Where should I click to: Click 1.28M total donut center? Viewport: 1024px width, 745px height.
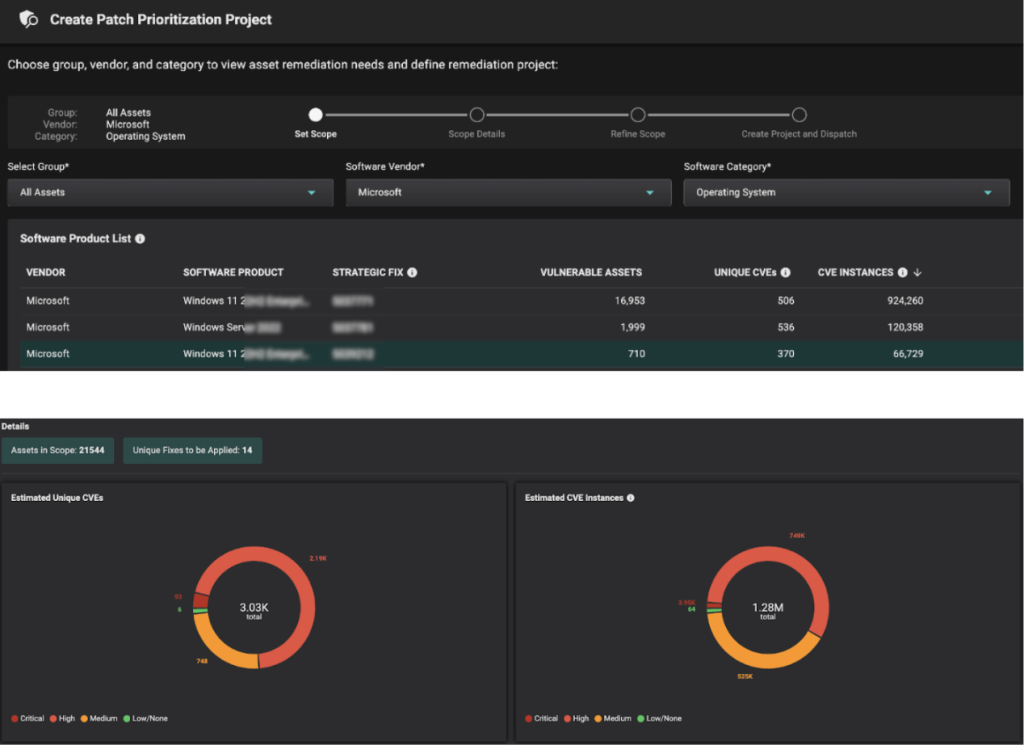768,610
